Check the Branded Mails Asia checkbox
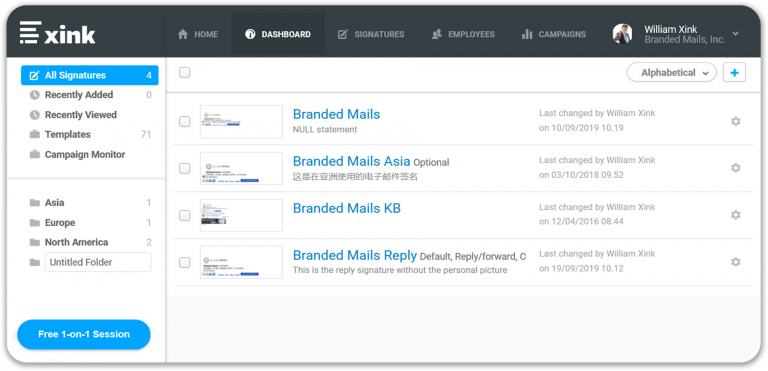 coord(185,169)
